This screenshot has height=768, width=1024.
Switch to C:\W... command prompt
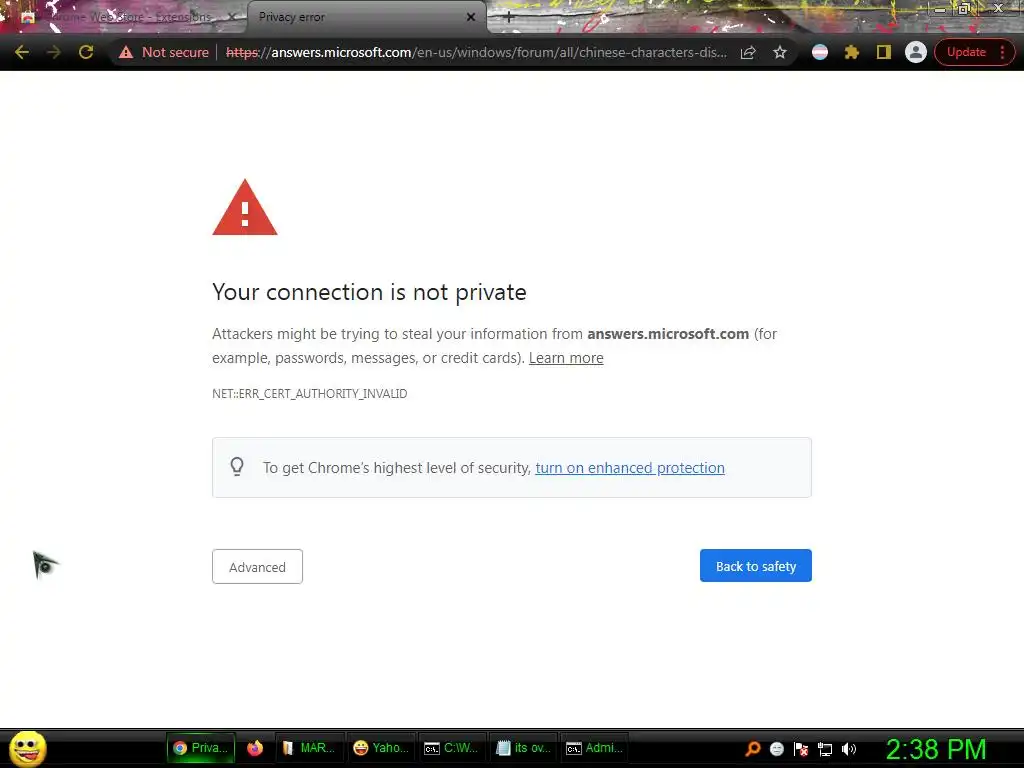(451, 748)
